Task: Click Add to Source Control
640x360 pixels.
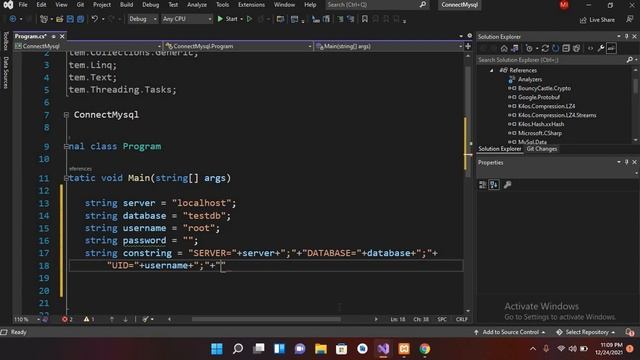Action: [x=510, y=332]
